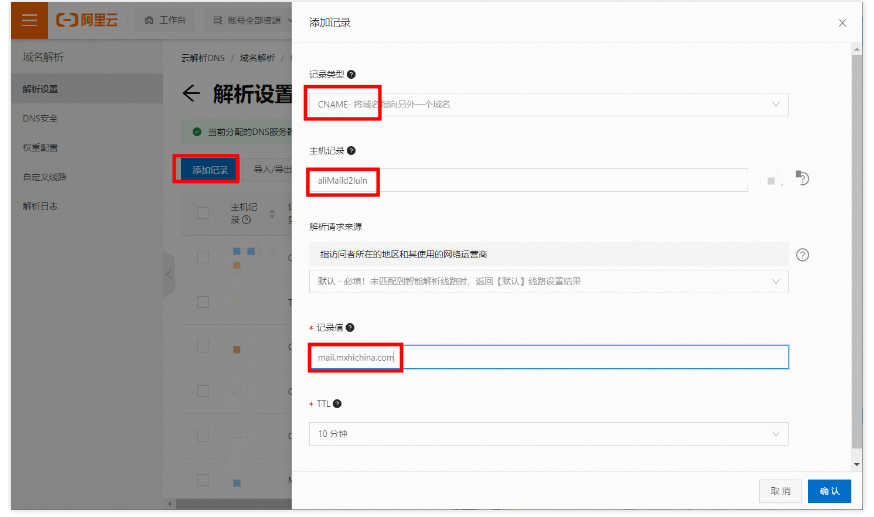874x517 pixels.
Task: Close the 添加记录 panel with X
Action: (x=842, y=23)
